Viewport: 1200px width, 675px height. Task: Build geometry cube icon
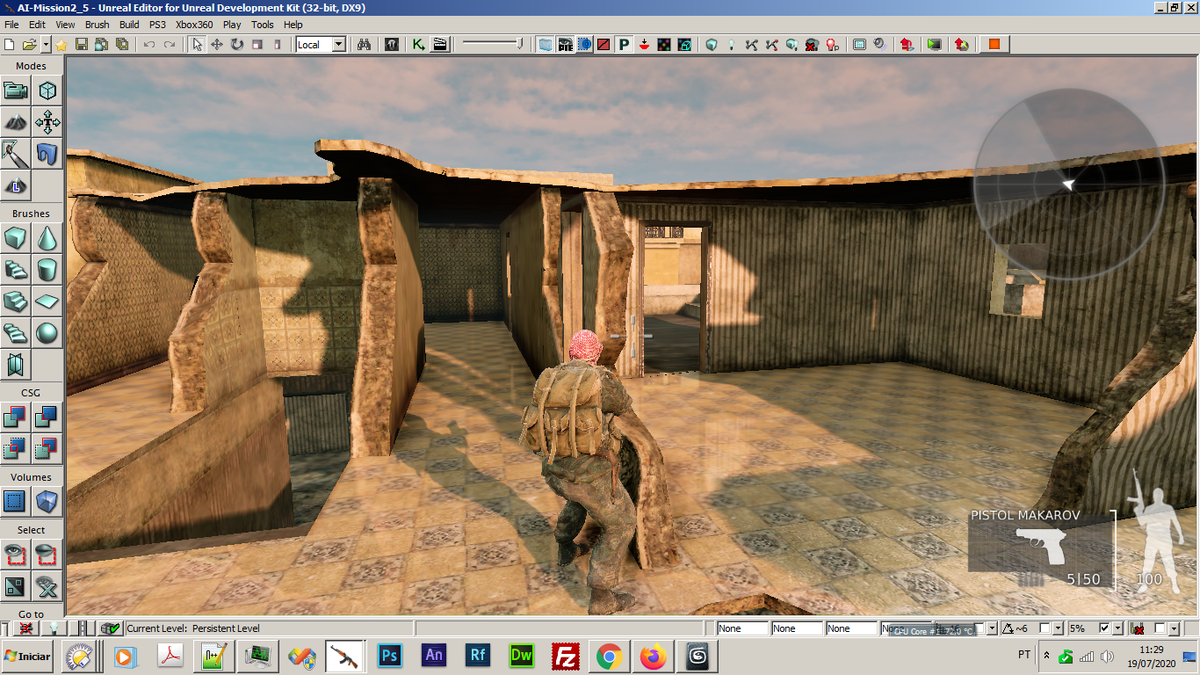711,44
